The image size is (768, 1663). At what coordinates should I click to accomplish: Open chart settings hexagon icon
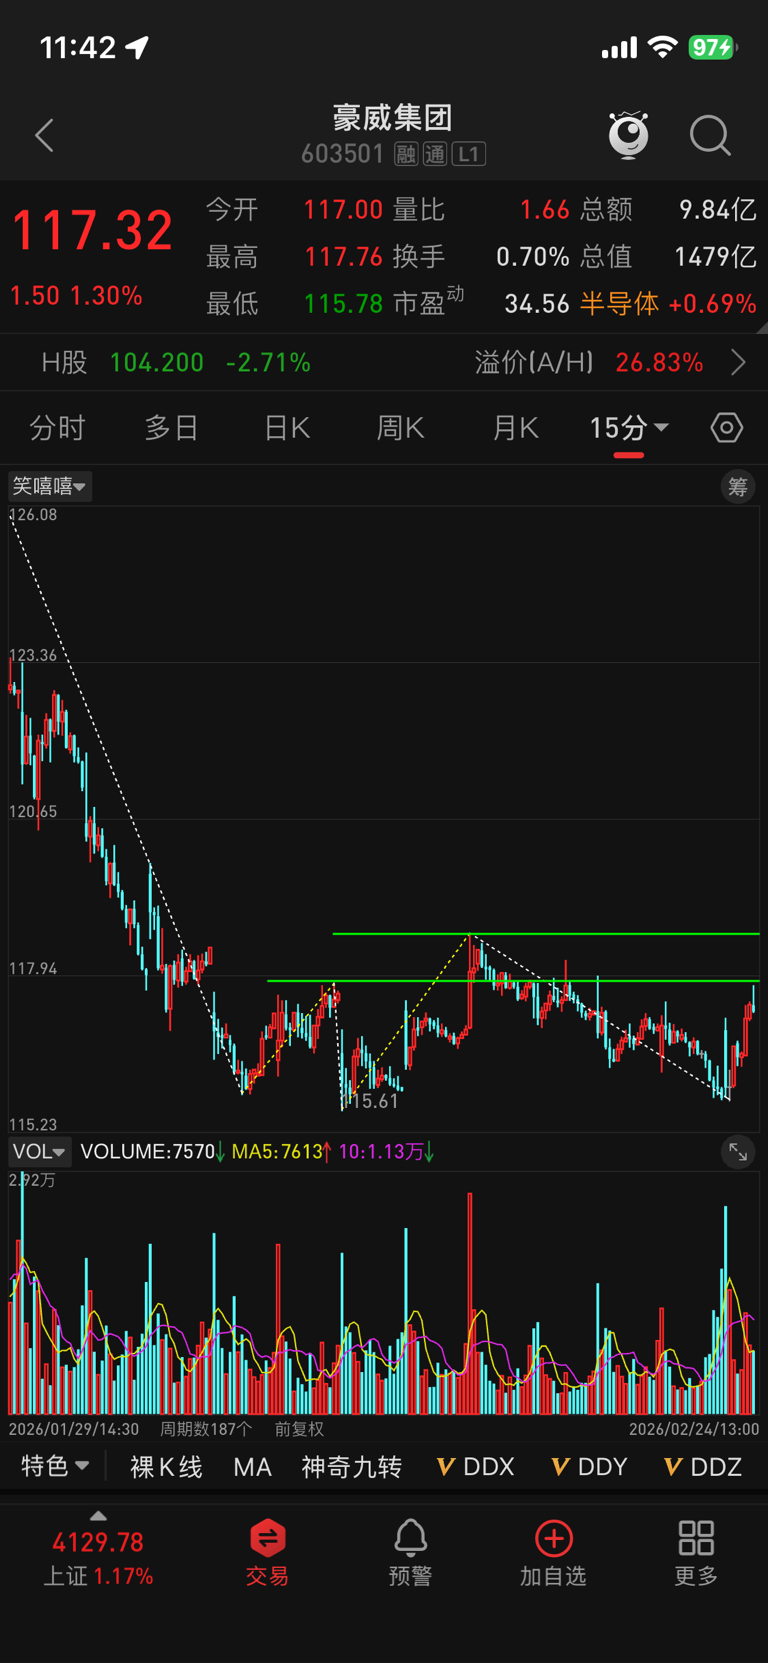coord(727,428)
